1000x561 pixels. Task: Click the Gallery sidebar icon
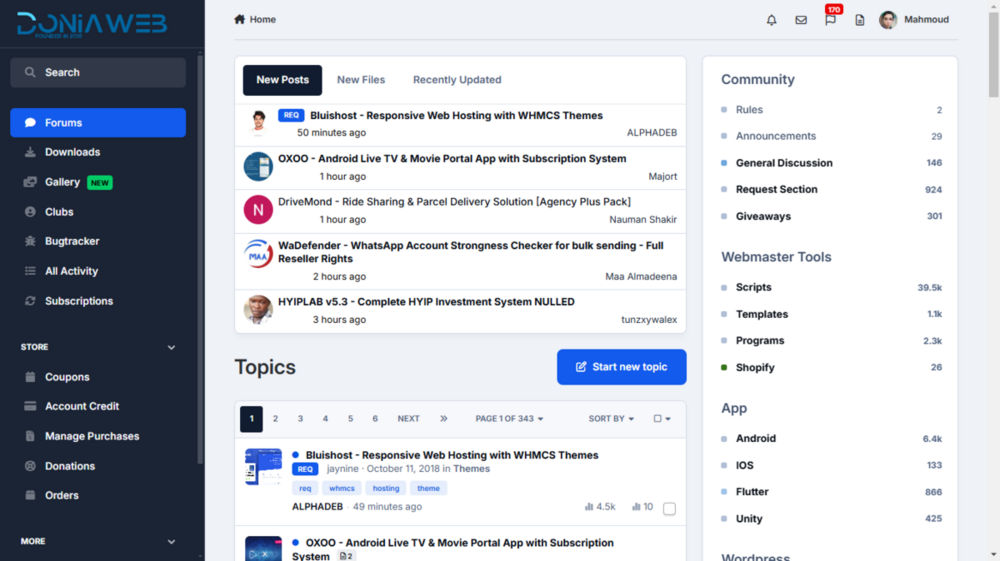coord(30,182)
